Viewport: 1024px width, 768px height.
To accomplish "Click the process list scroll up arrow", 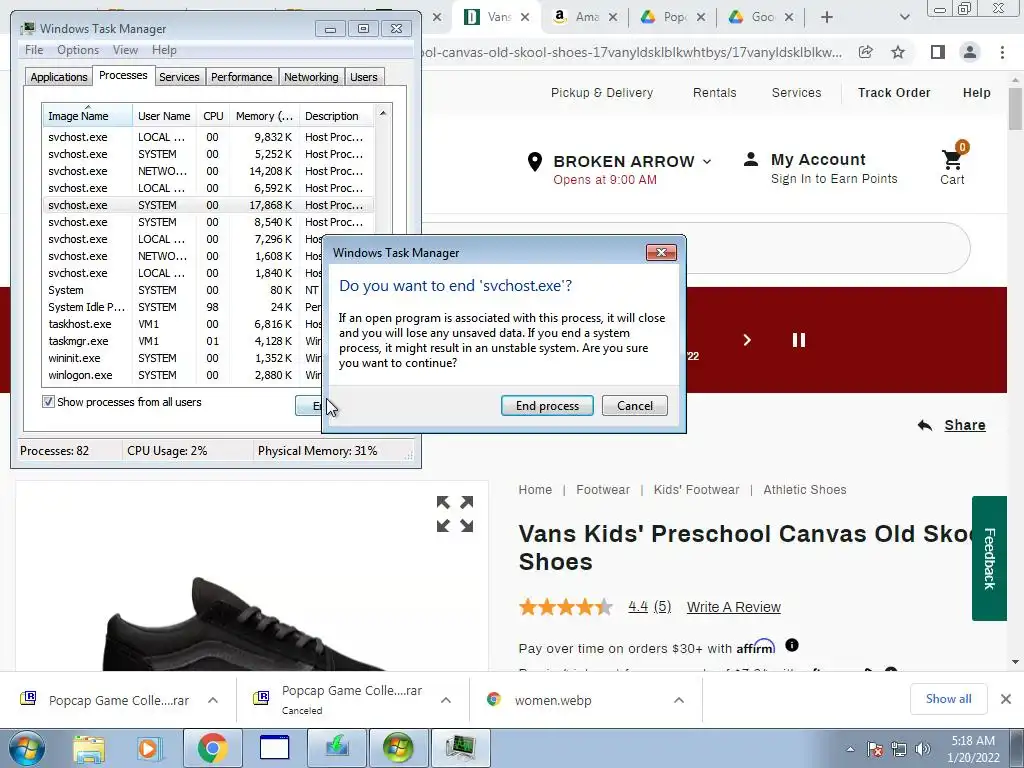I will (383, 113).
